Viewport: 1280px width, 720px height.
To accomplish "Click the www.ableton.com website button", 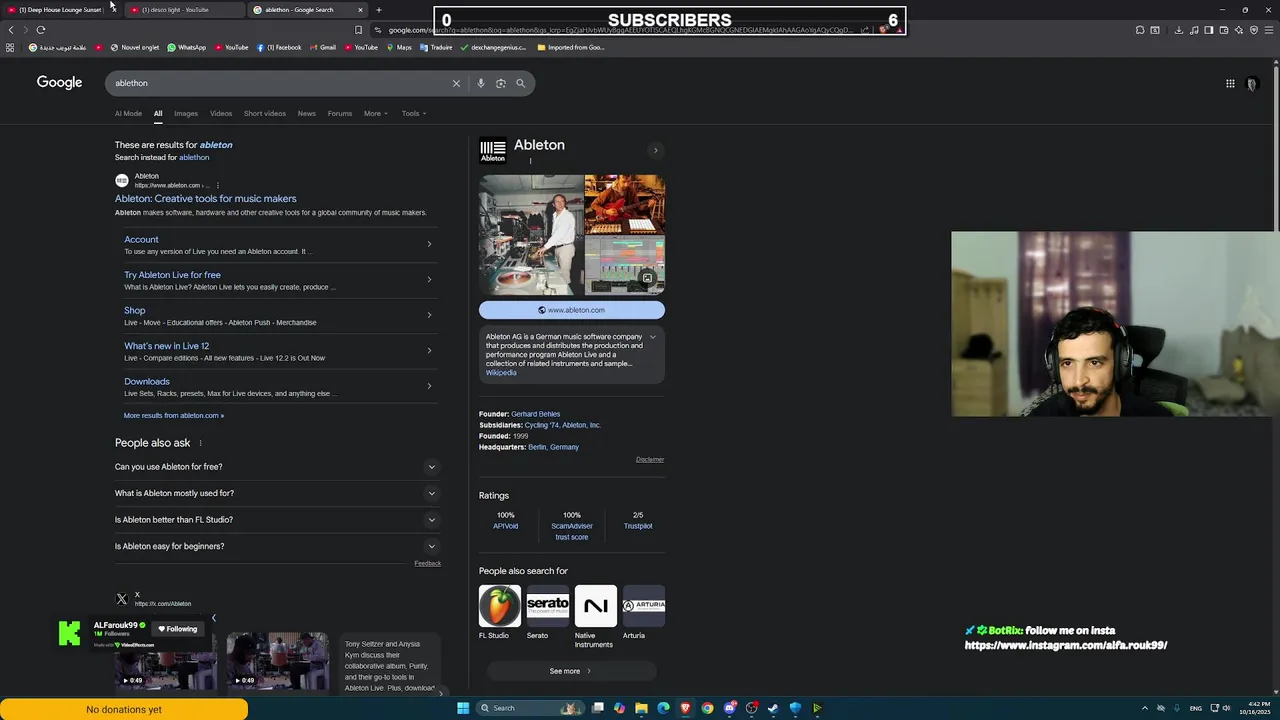I will pyautogui.click(x=572, y=310).
